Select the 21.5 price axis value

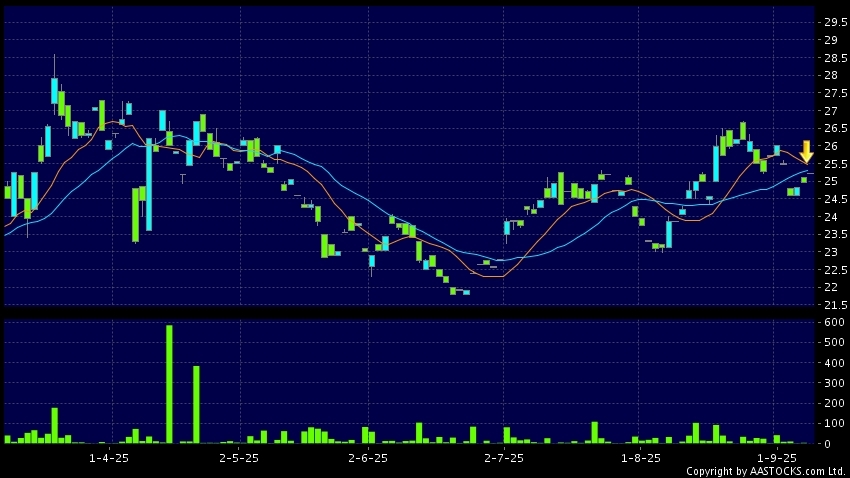(x=835, y=305)
